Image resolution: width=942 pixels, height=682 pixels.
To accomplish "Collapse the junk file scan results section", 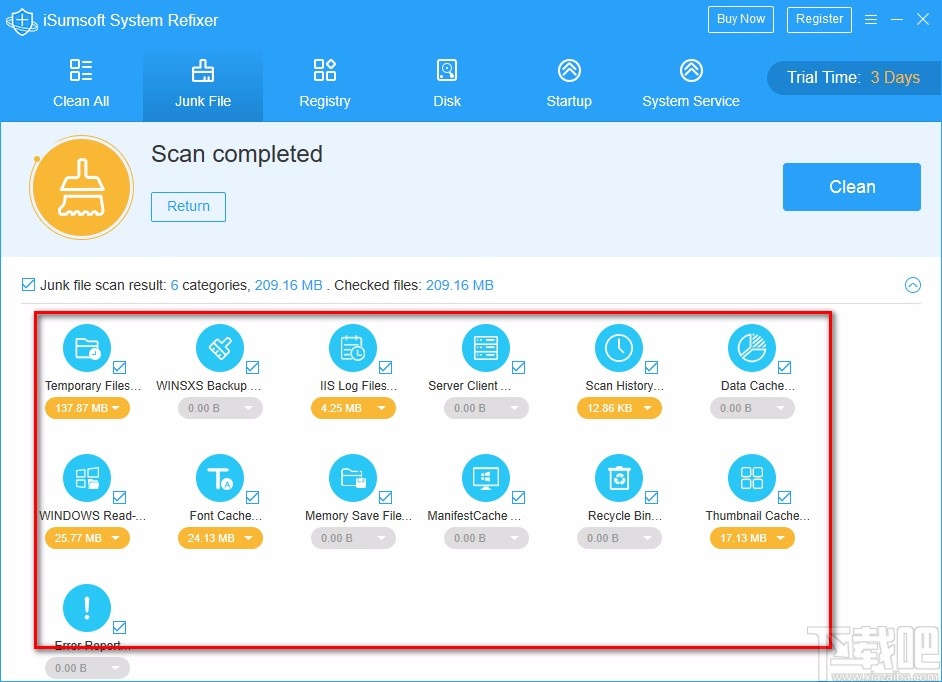I will coord(913,285).
